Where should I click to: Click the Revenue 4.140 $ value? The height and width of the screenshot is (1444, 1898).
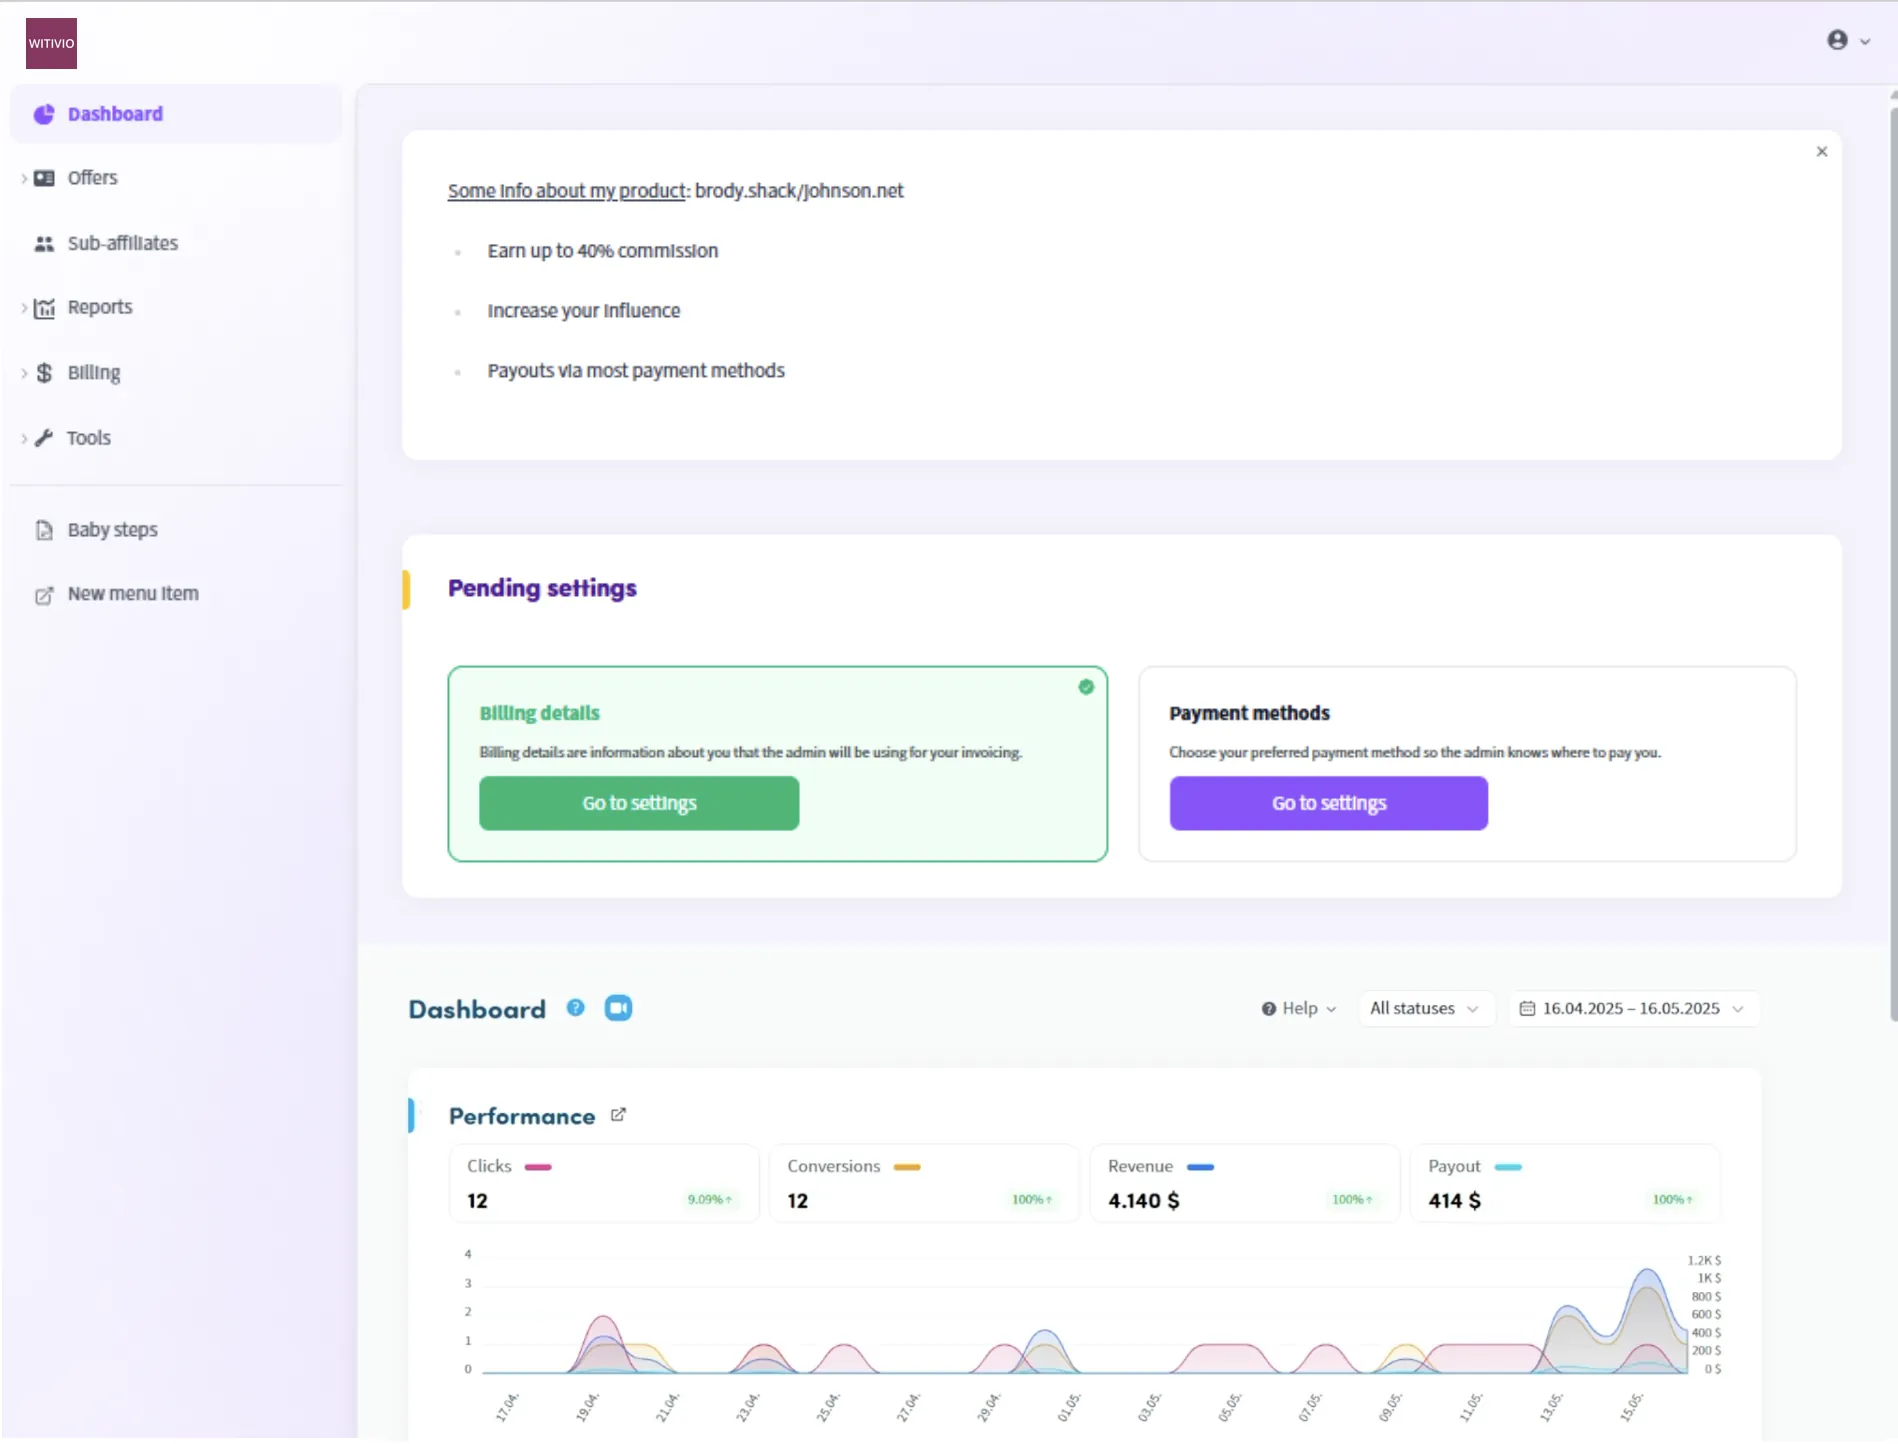(x=1144, y=1201)
